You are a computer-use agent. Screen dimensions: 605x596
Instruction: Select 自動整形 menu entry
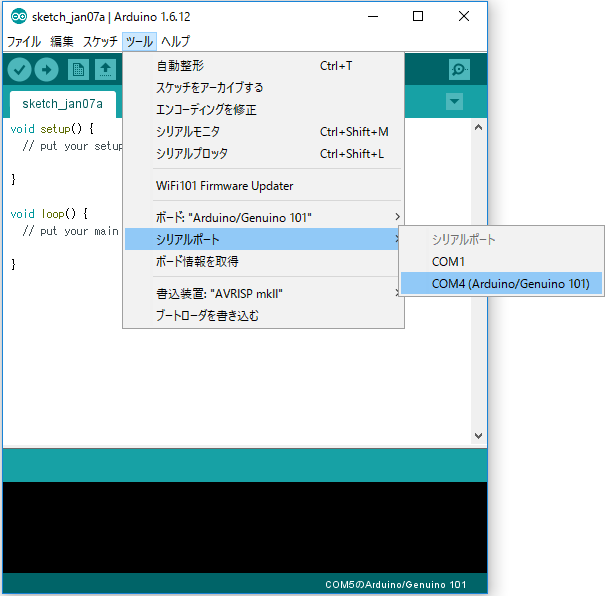click(264, 66)
